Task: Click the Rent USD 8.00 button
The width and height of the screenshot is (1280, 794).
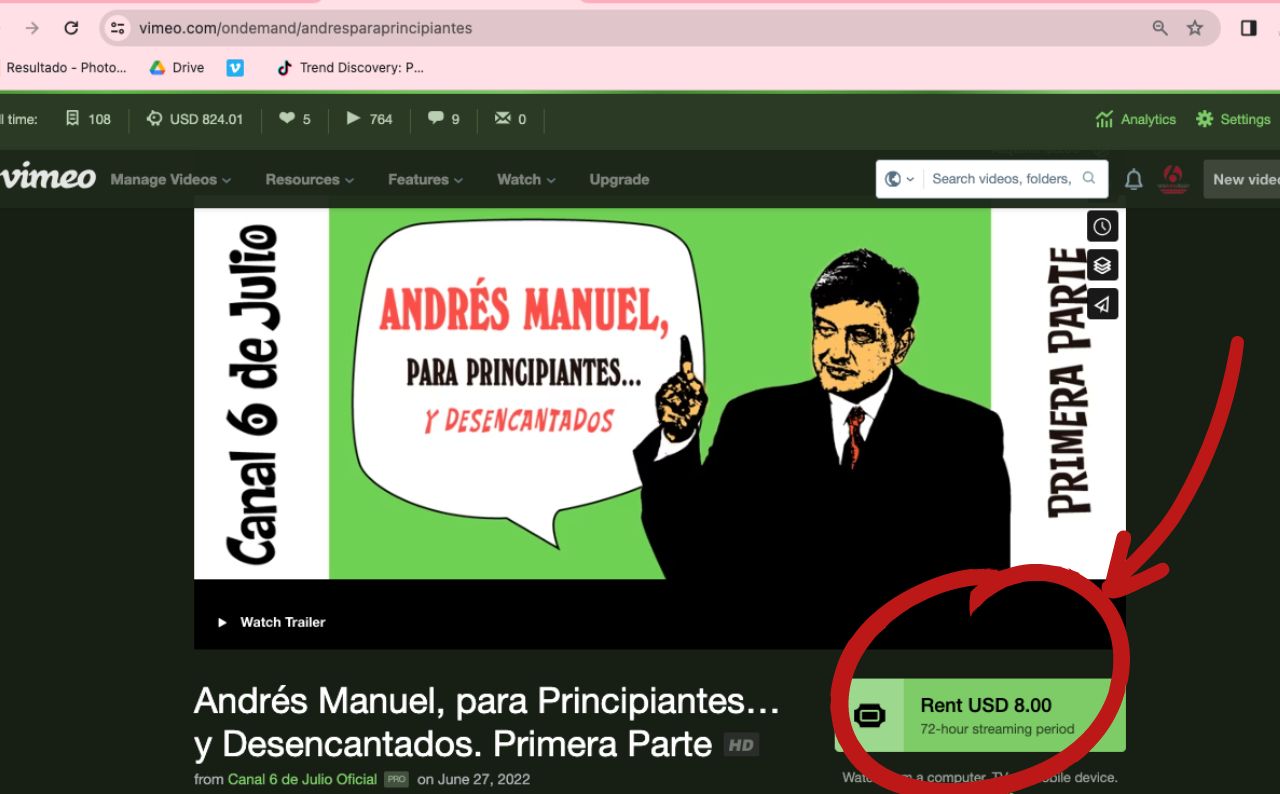Action: tap(980, 715)
